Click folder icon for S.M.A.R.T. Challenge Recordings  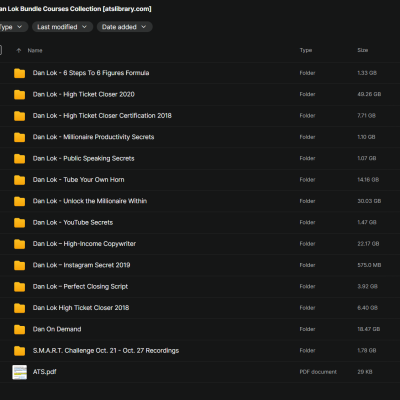click(x=20, y=350)
